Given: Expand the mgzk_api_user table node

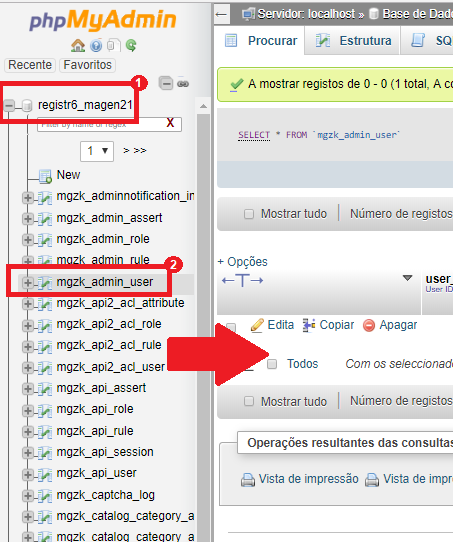Looking at the screenshot, I should pos(28,474).
